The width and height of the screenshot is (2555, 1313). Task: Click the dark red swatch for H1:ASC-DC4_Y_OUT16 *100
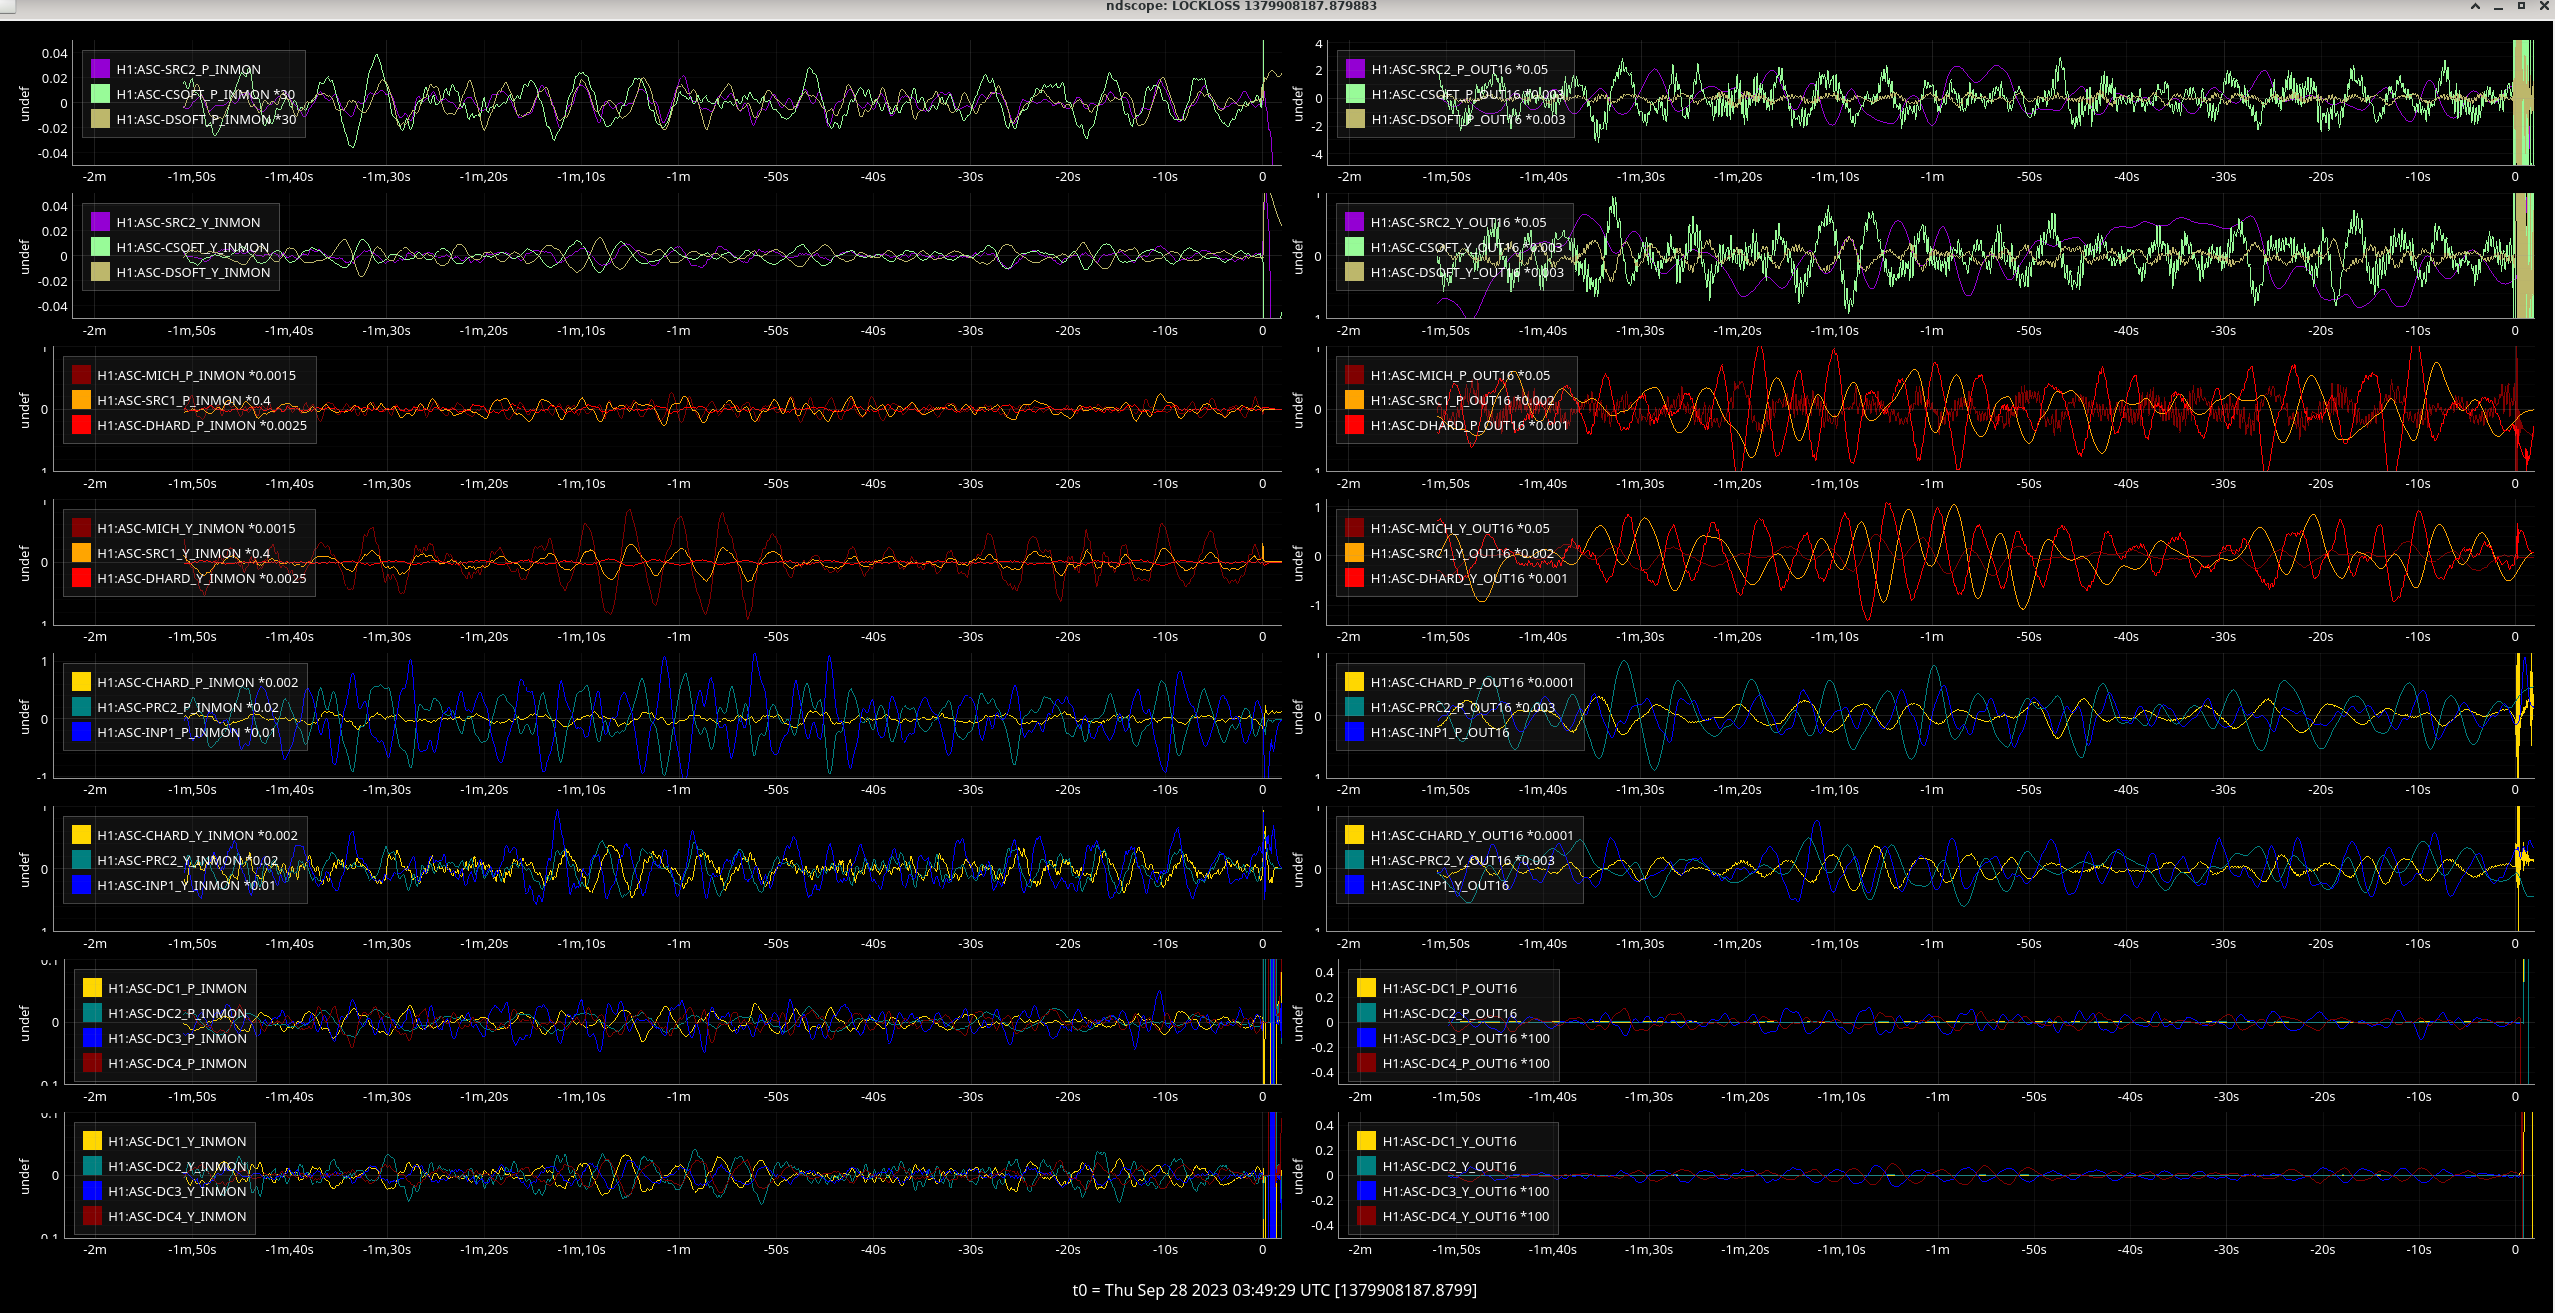(1366, 1216)
